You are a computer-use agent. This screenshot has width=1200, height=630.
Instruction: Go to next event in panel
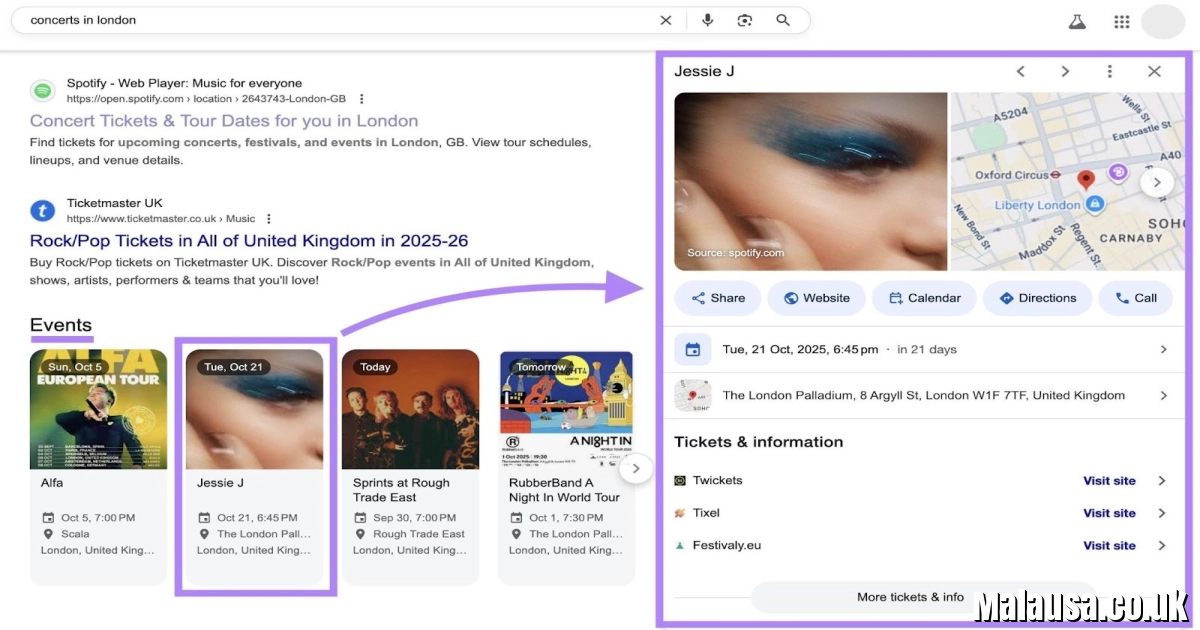1065,71
